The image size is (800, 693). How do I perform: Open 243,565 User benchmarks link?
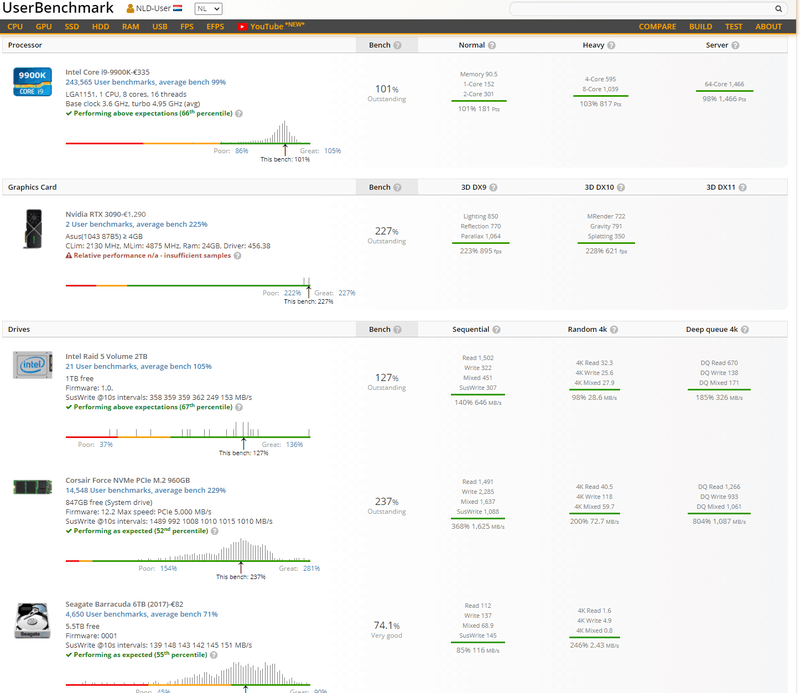(145, 82)
